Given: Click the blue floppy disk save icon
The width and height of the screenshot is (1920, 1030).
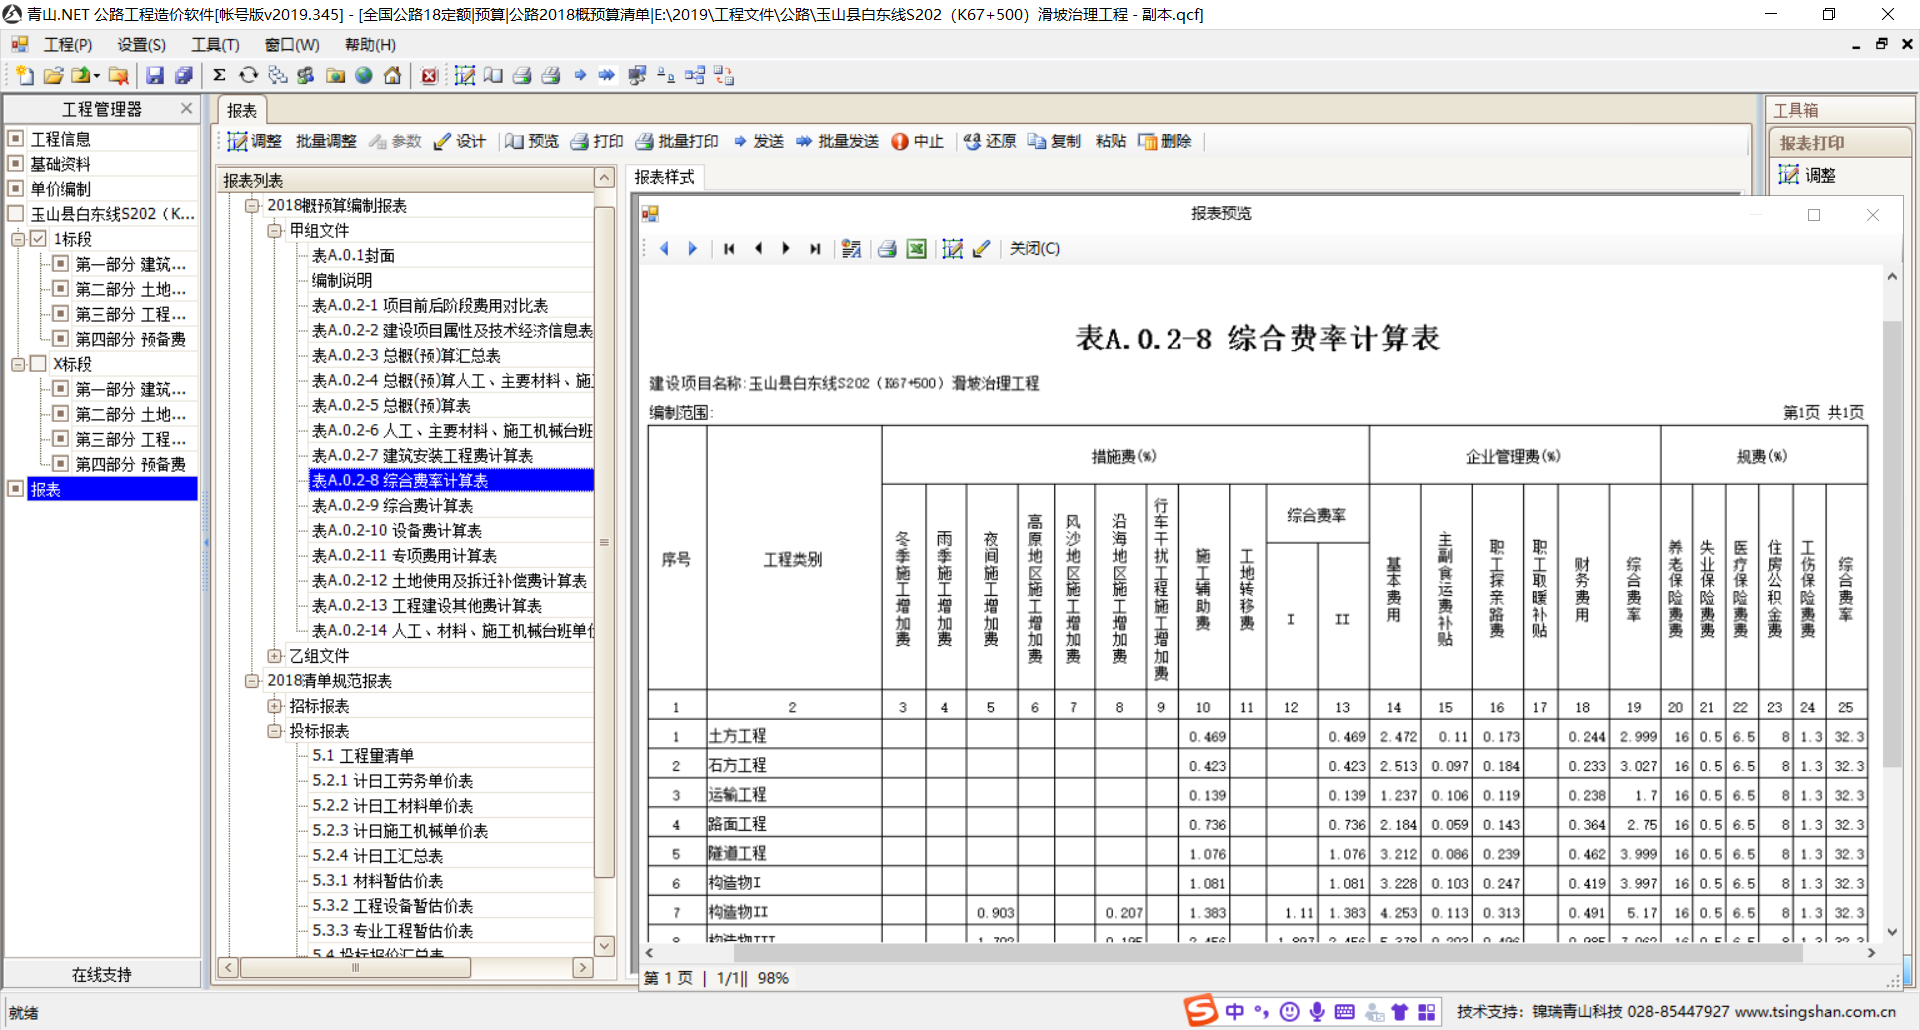Looking at the screenshot, I should point(155,75).
